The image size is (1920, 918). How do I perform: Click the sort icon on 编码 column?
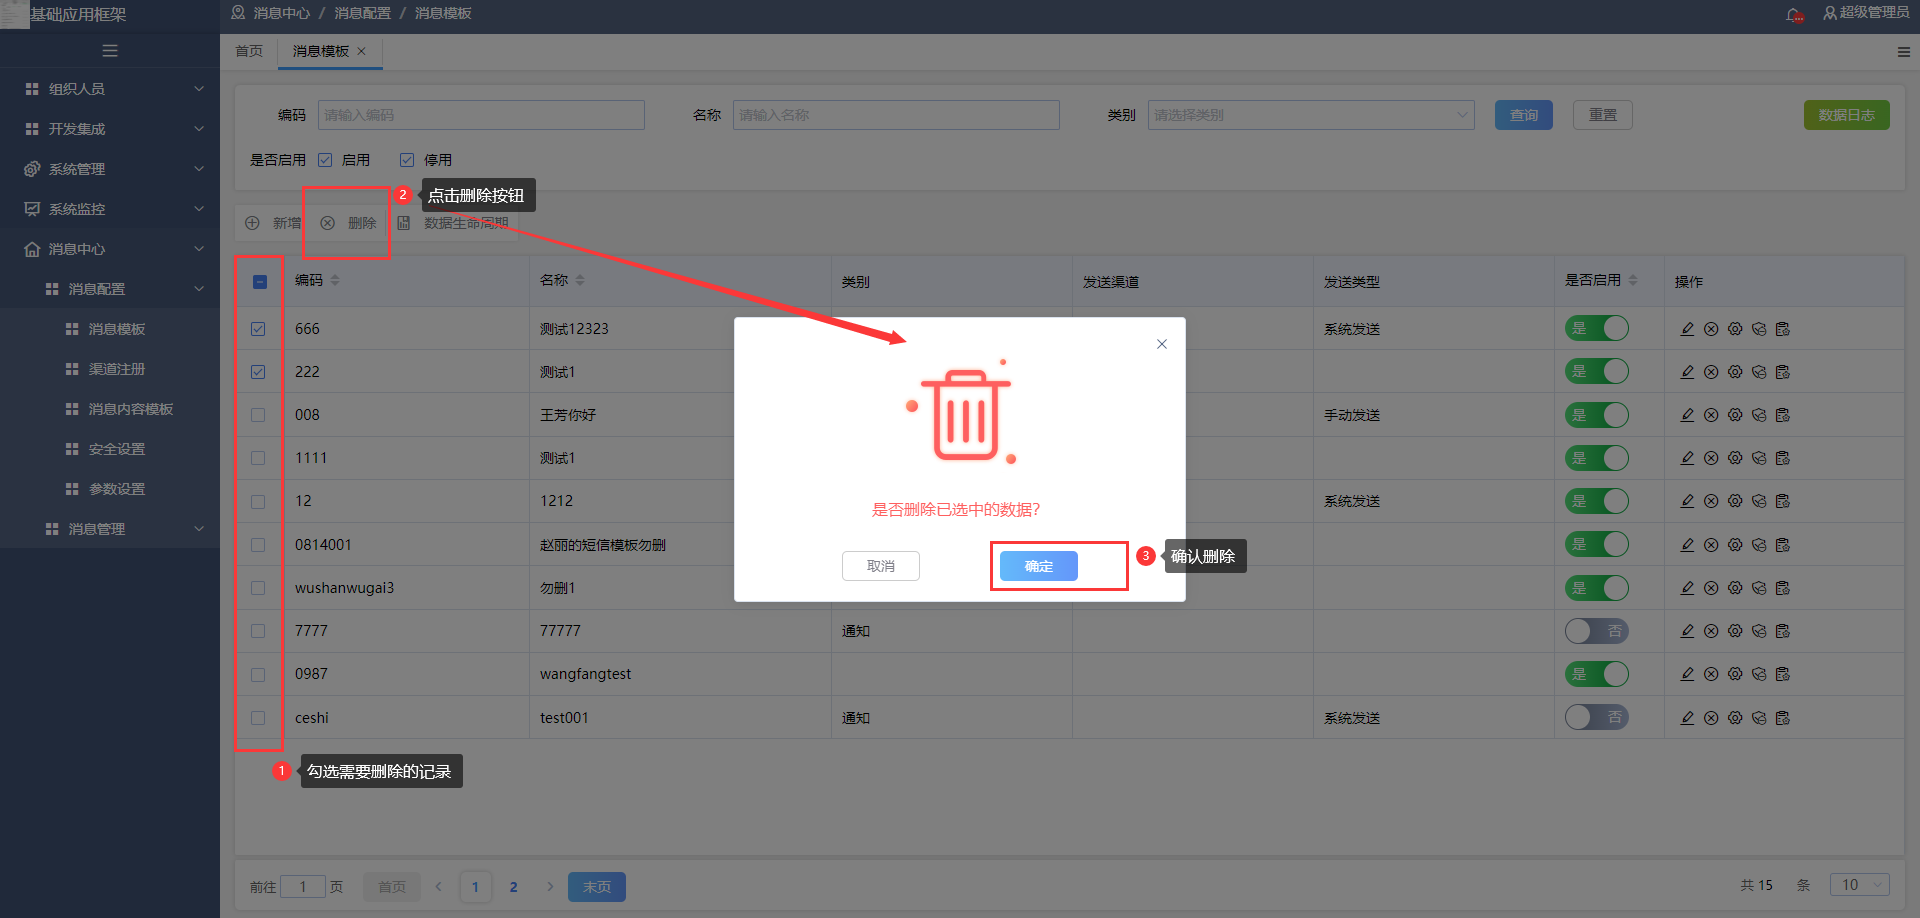(335, 280)
